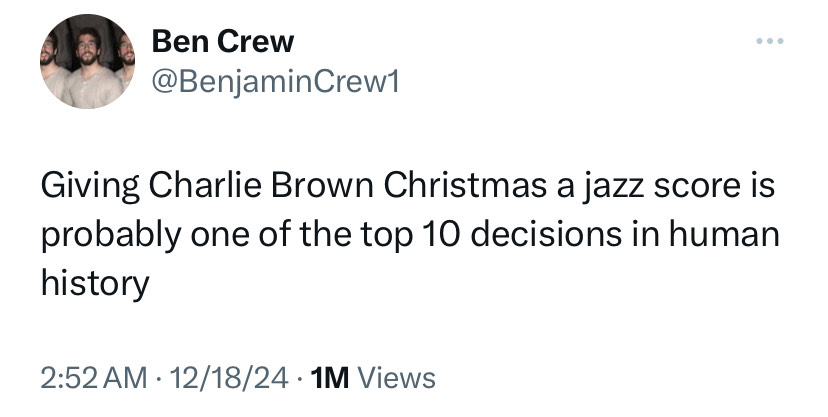Click the word human in the tweet
The width and height of the screenshot is (828, 417).
(724, 235)
